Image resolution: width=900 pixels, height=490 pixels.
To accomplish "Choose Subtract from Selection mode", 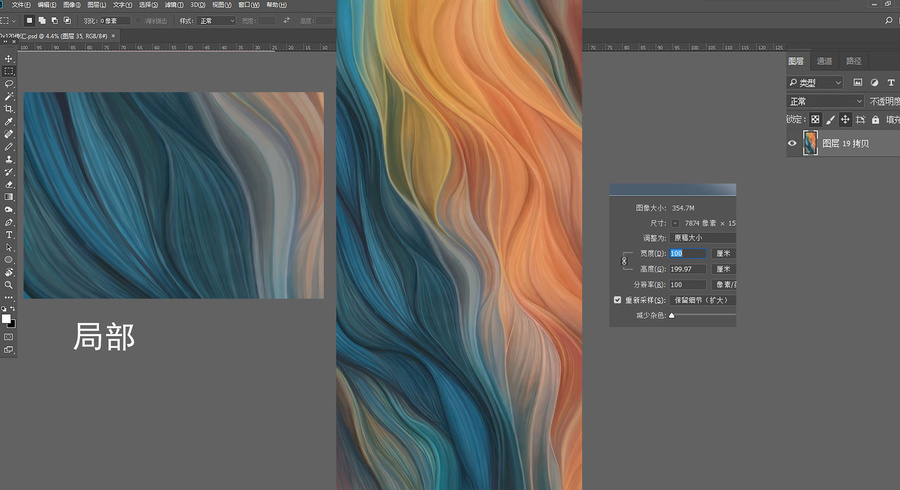I will pos(55,21).
